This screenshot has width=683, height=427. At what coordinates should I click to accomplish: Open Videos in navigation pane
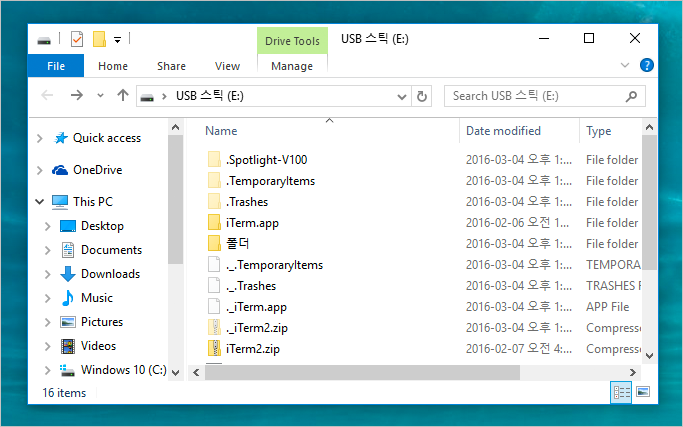point(98,346)
